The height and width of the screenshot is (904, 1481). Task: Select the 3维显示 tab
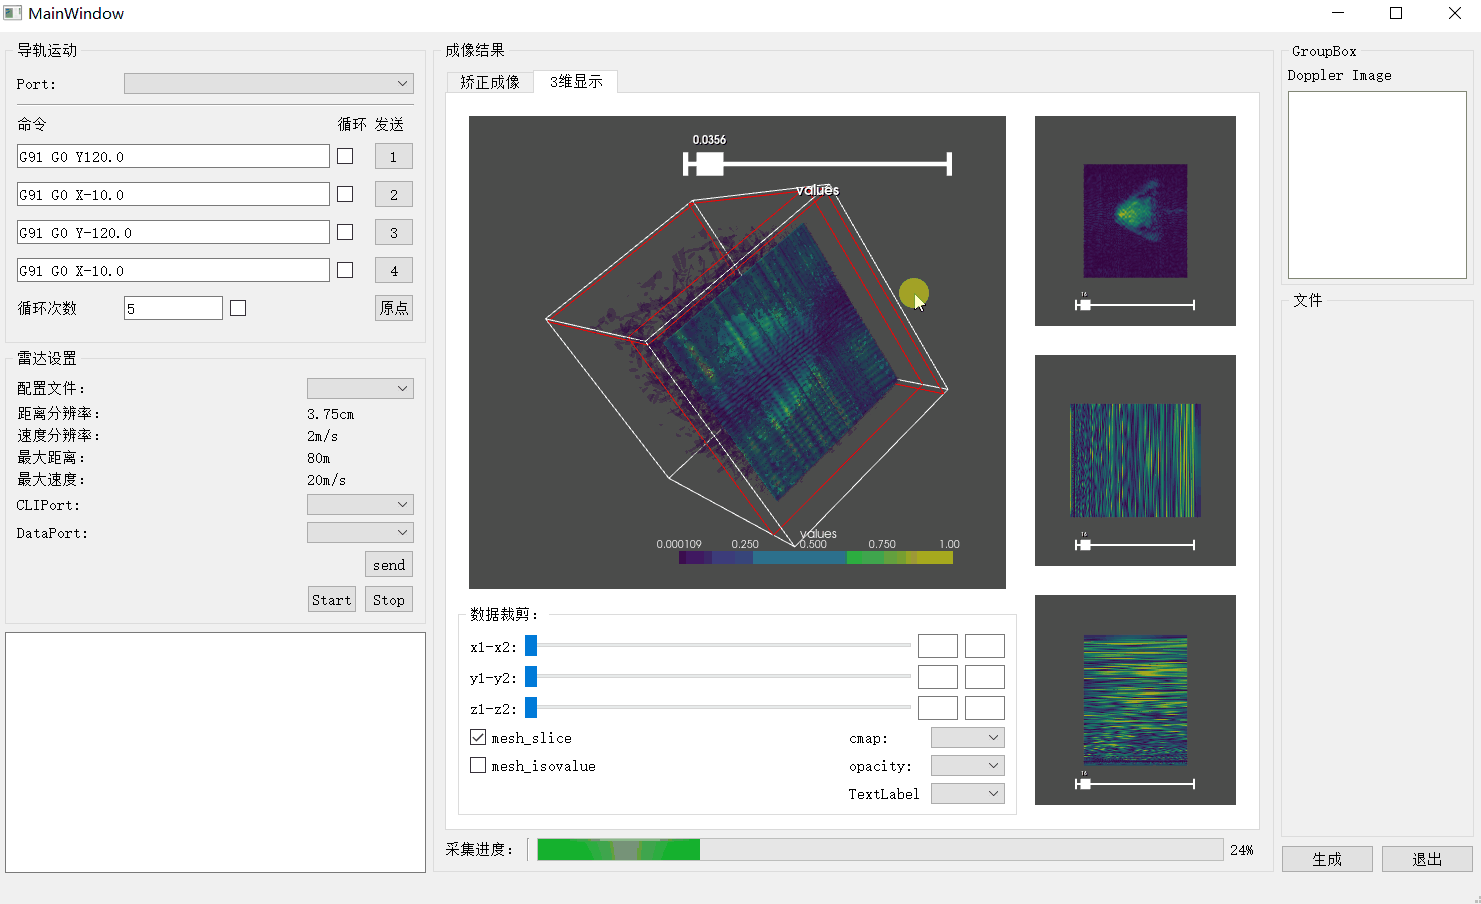(x=576, y=83)
